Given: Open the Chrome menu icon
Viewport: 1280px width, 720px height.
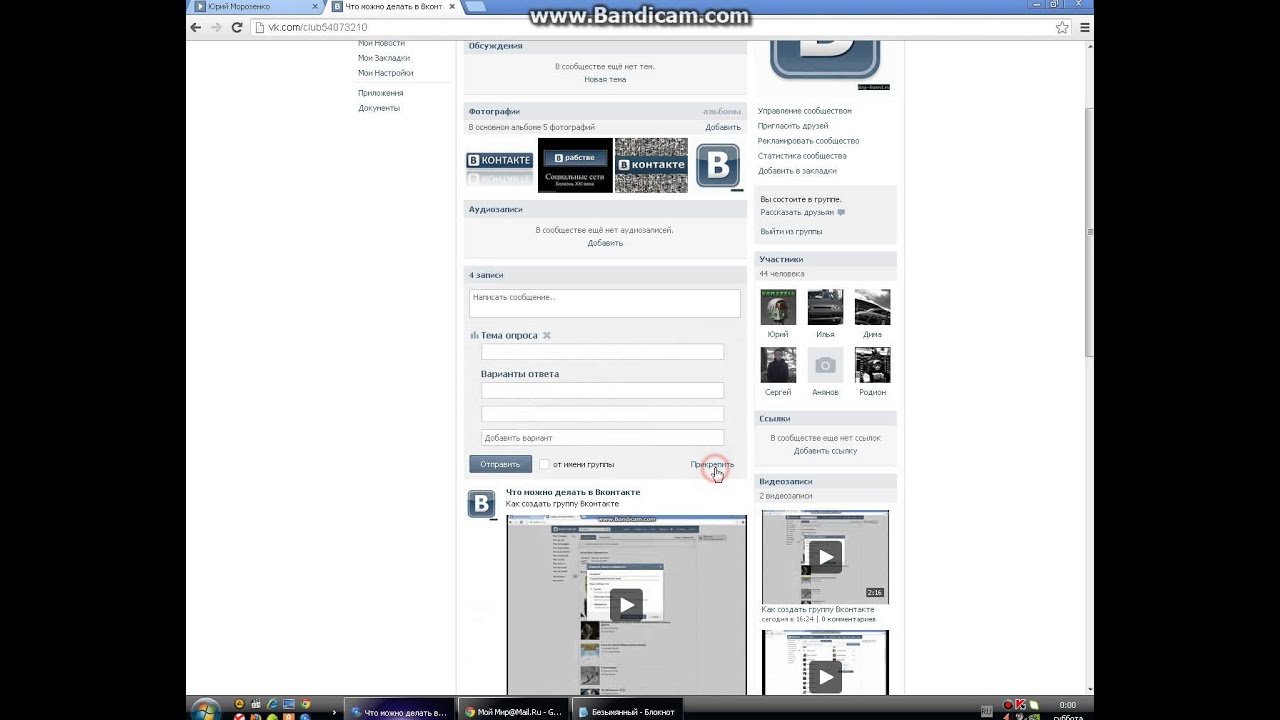Looking at the screenshot, I should click(x=1083, y=27).
